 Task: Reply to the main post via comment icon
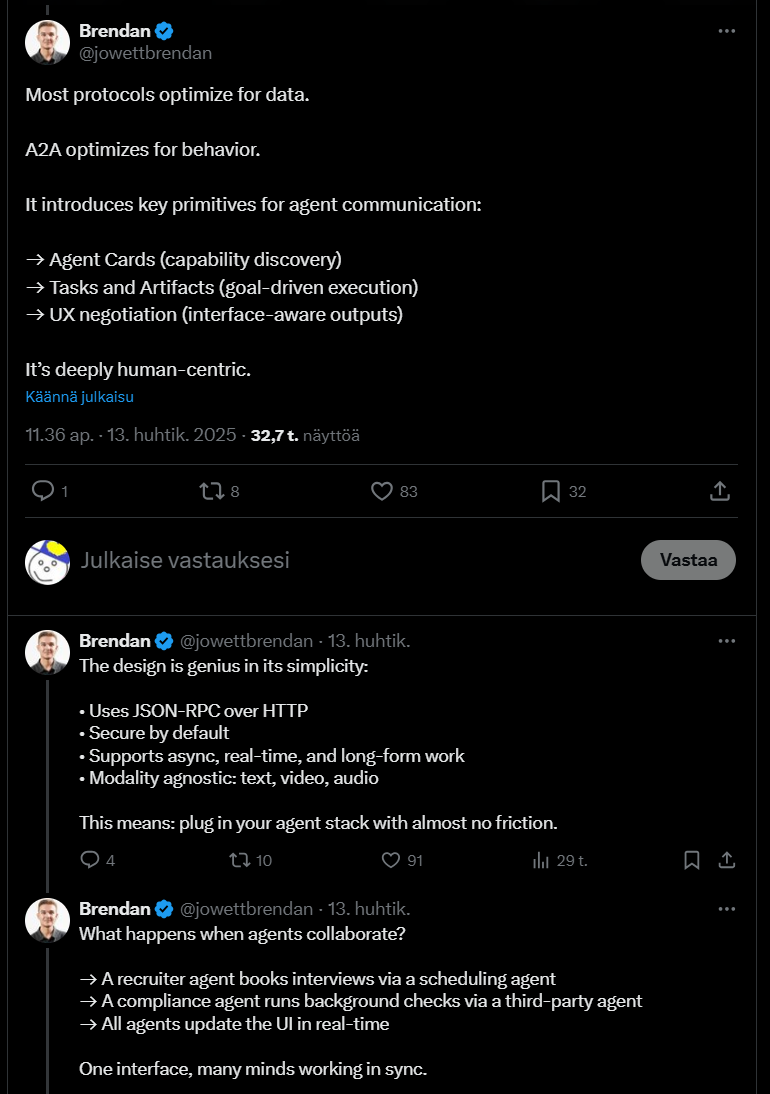[43, 491]
